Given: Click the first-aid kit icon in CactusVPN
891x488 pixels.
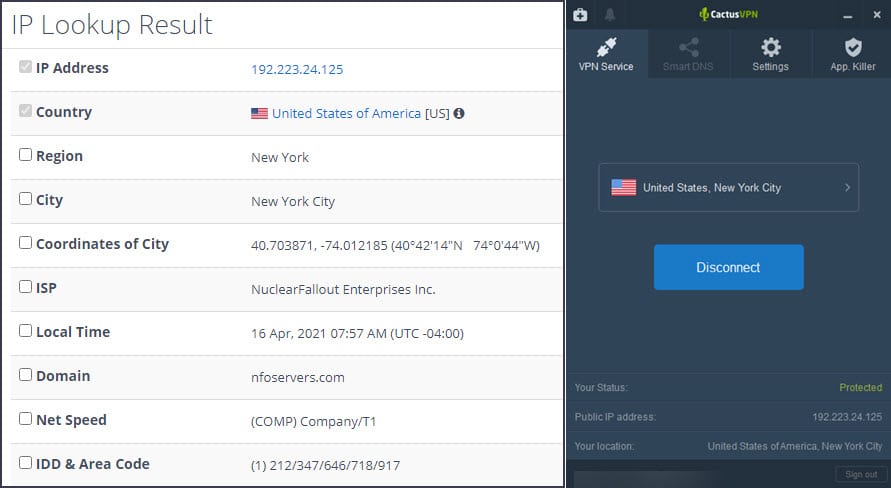Looking at the screenshot, I should [x=580, y=15].
